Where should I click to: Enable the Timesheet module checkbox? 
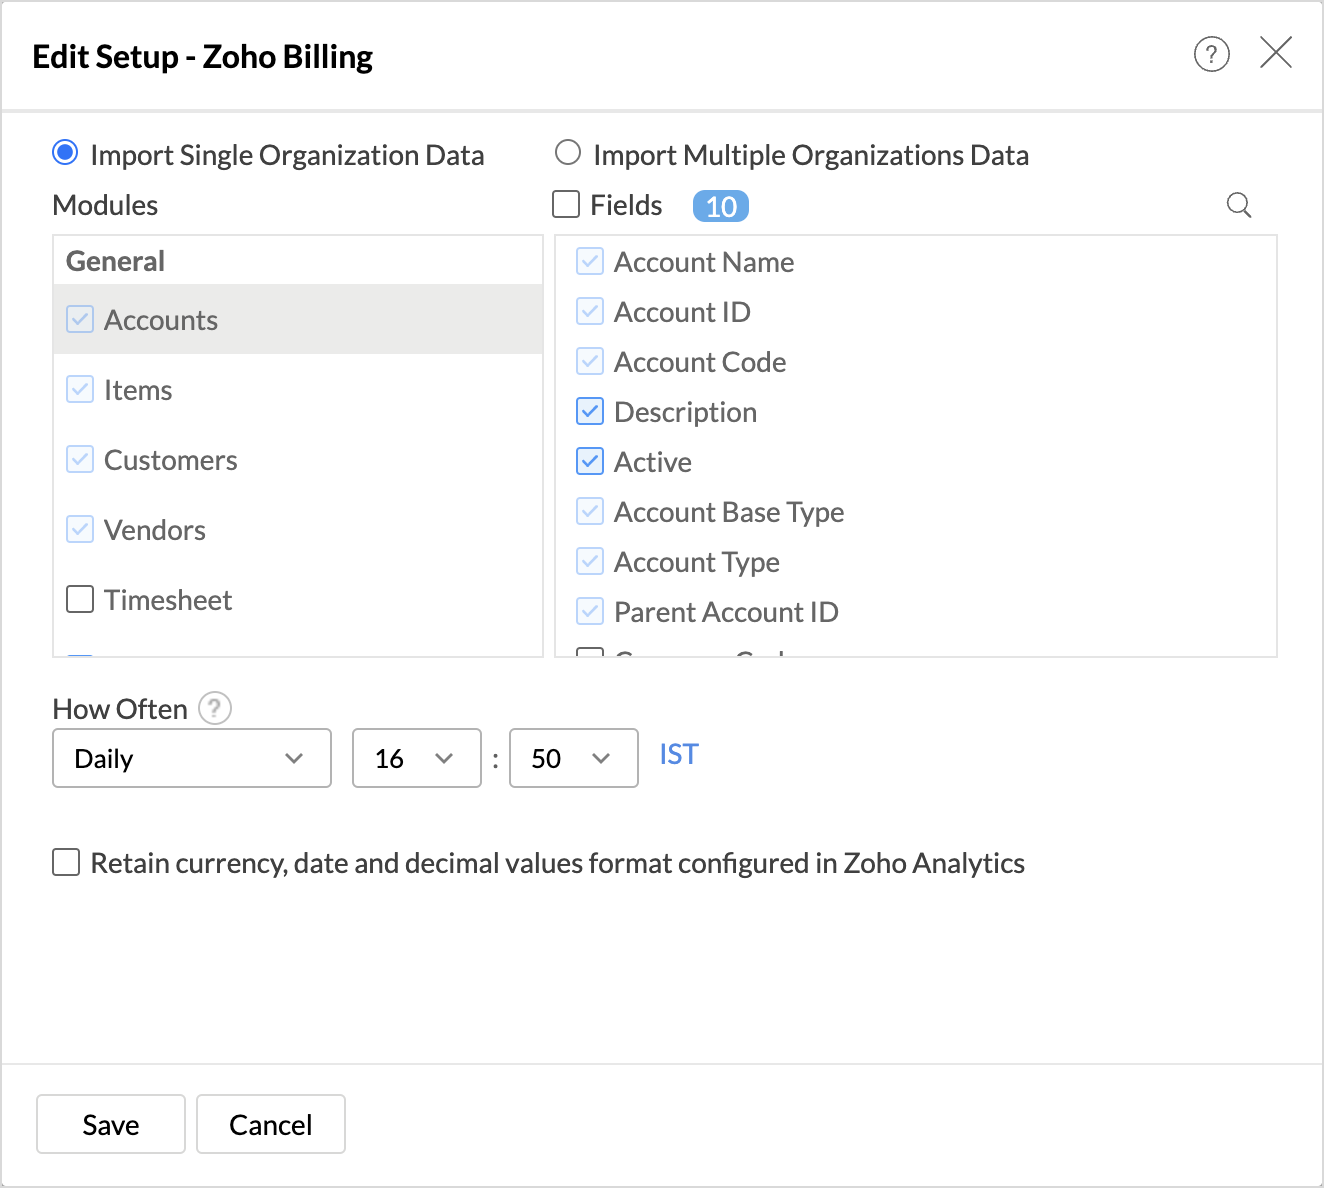80,599
